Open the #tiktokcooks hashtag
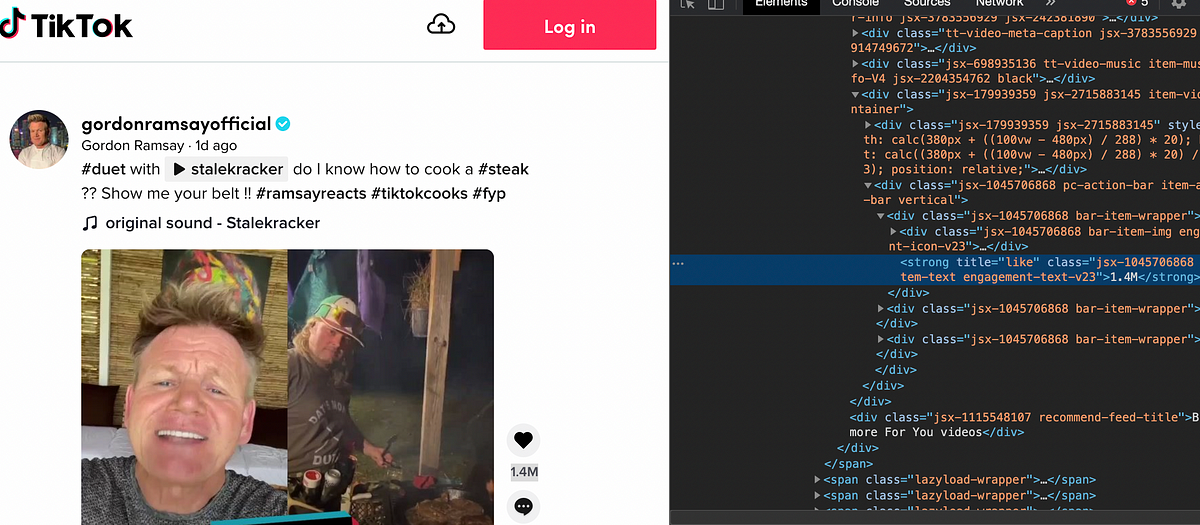This screenshot has width=1200, height=525. click(x=419, y=193)
